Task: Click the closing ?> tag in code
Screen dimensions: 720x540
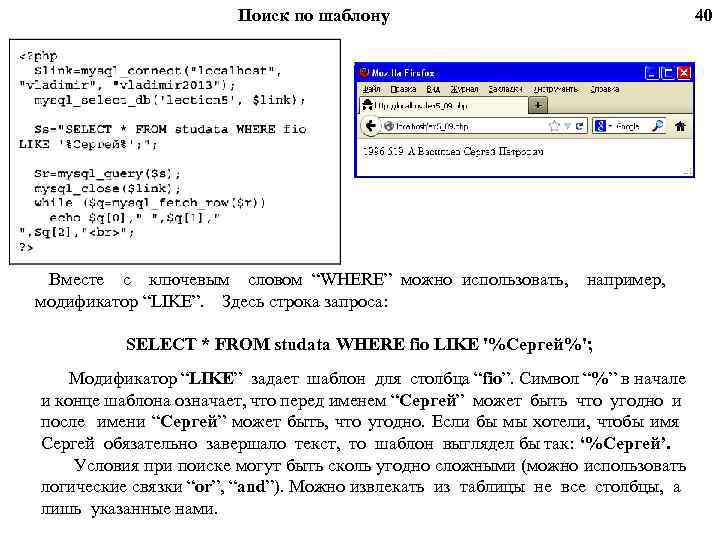Action: point(26,247)
